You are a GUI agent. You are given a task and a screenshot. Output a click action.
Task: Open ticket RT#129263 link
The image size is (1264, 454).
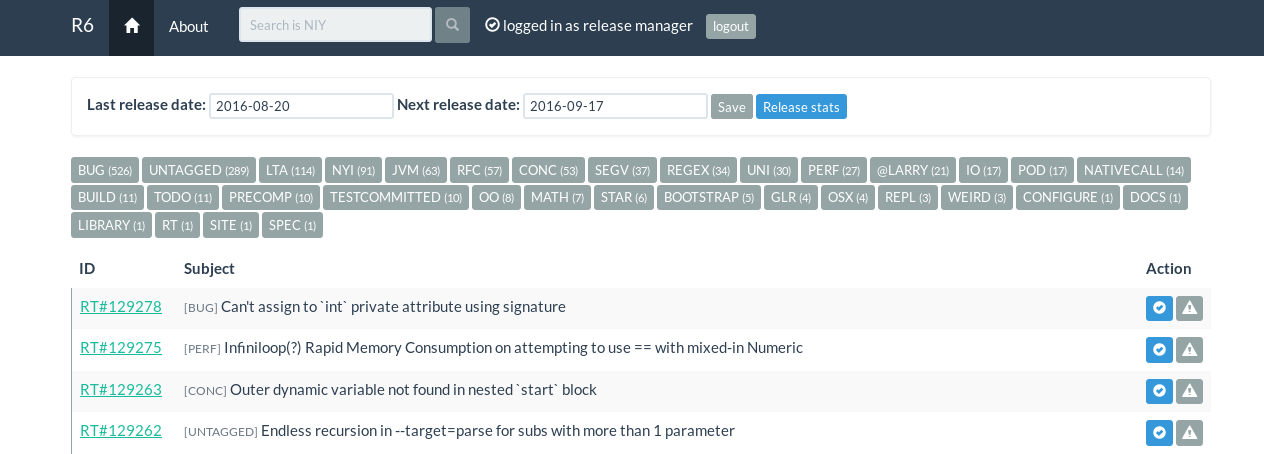click(x=121, y=389)
